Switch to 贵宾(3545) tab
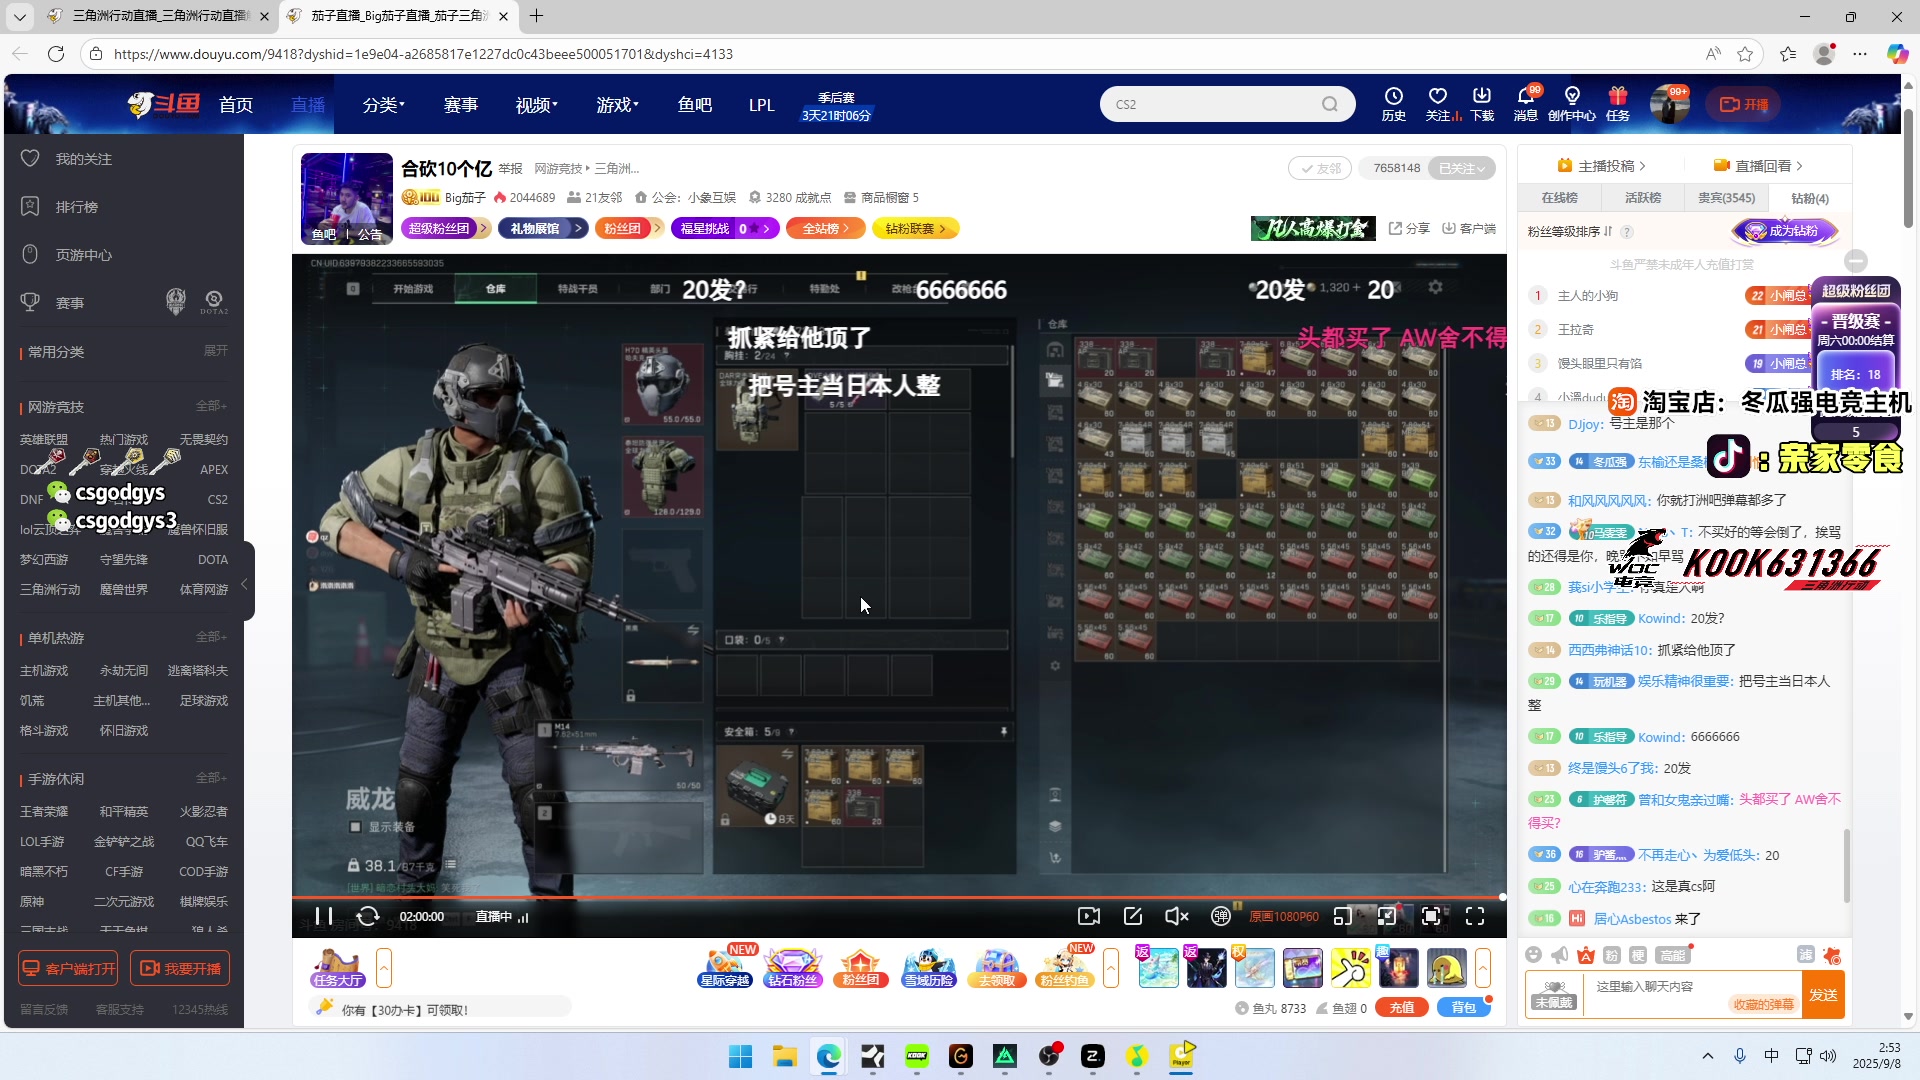Image resolution: width=1920 pixels, height=1080 pixels. click(x=1727, y=198)
